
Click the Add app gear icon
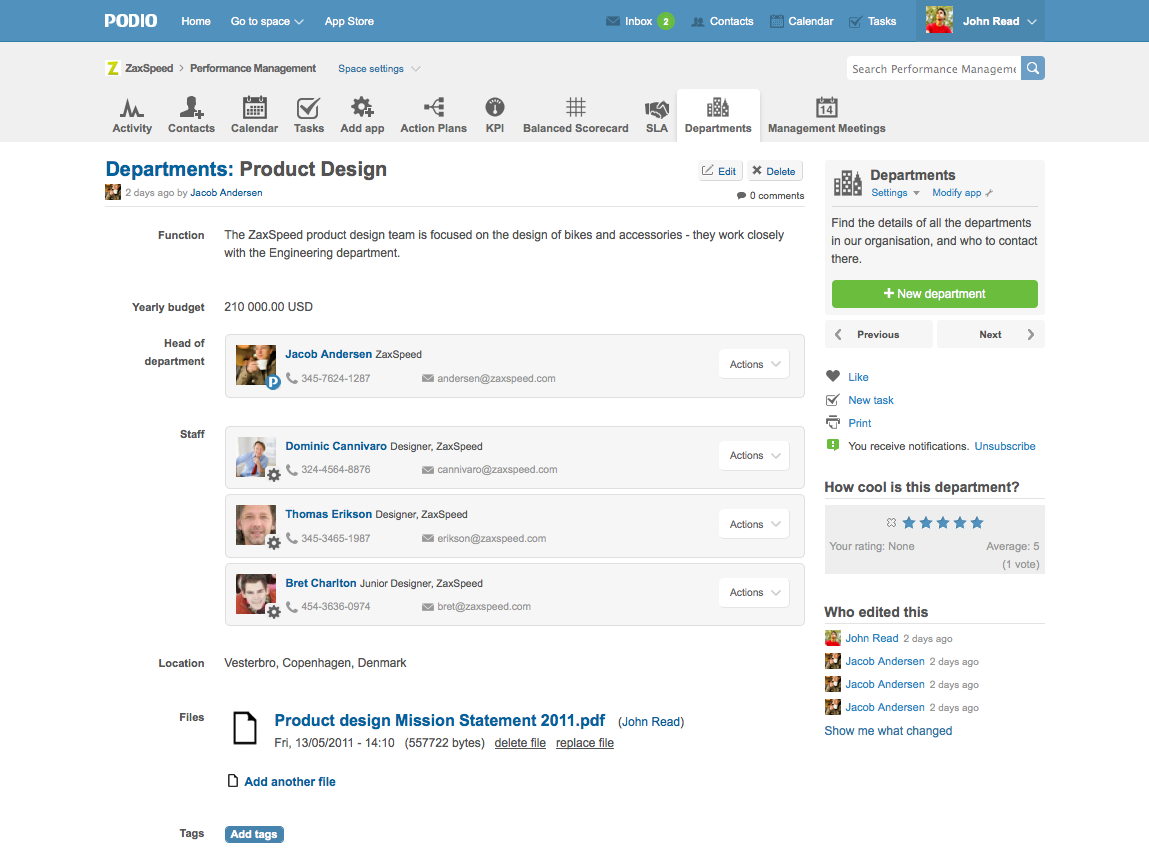pyautogui.click(x=362, y=108)
